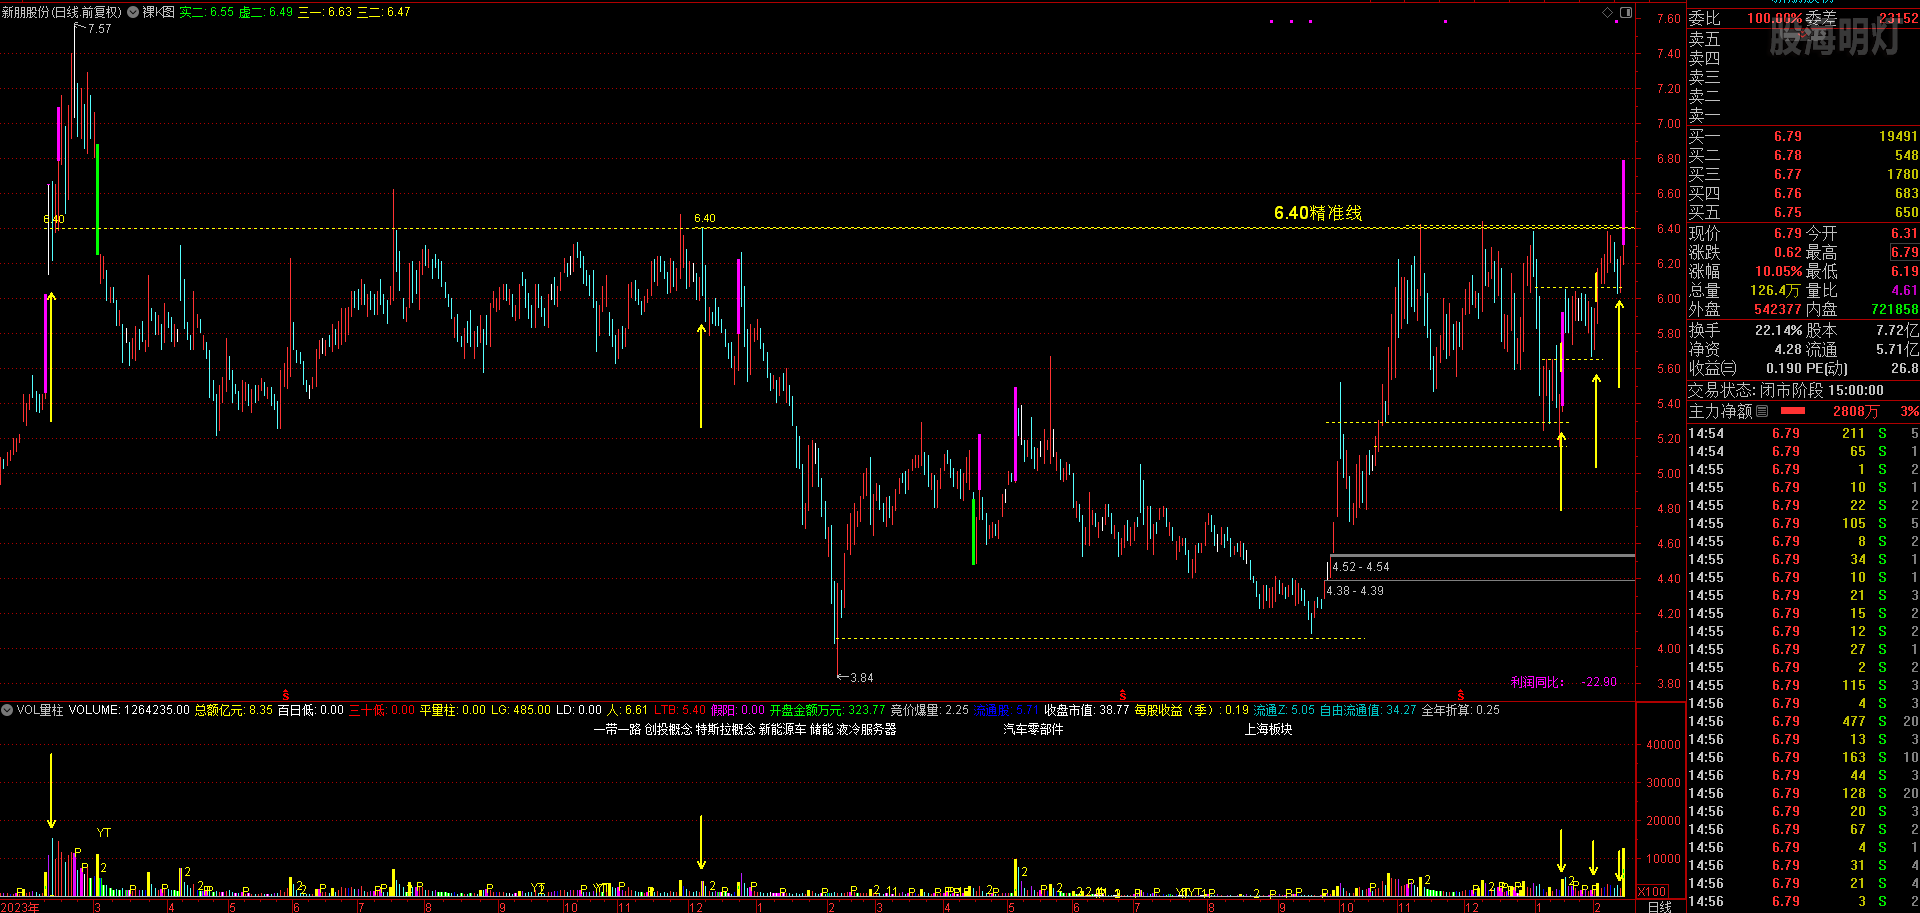Click the 交易状态 闭市阶段 status line

coord(1786,390)
